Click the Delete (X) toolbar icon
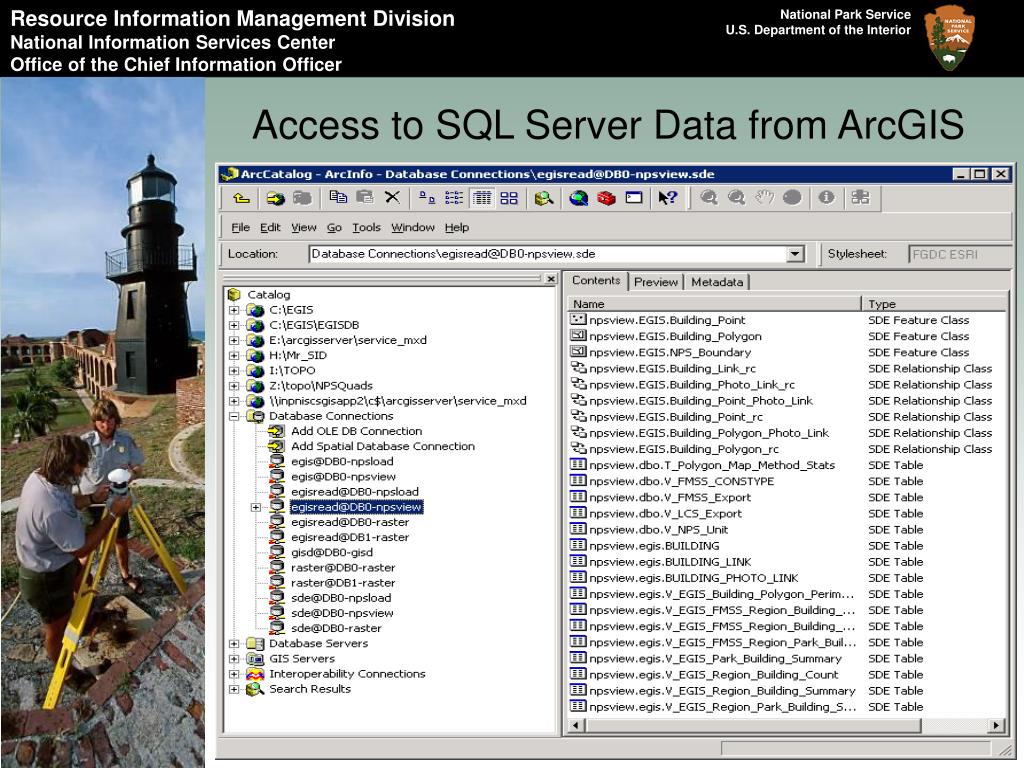Image resolution: width=1024 pixels, height=768 pixels. 392,197
